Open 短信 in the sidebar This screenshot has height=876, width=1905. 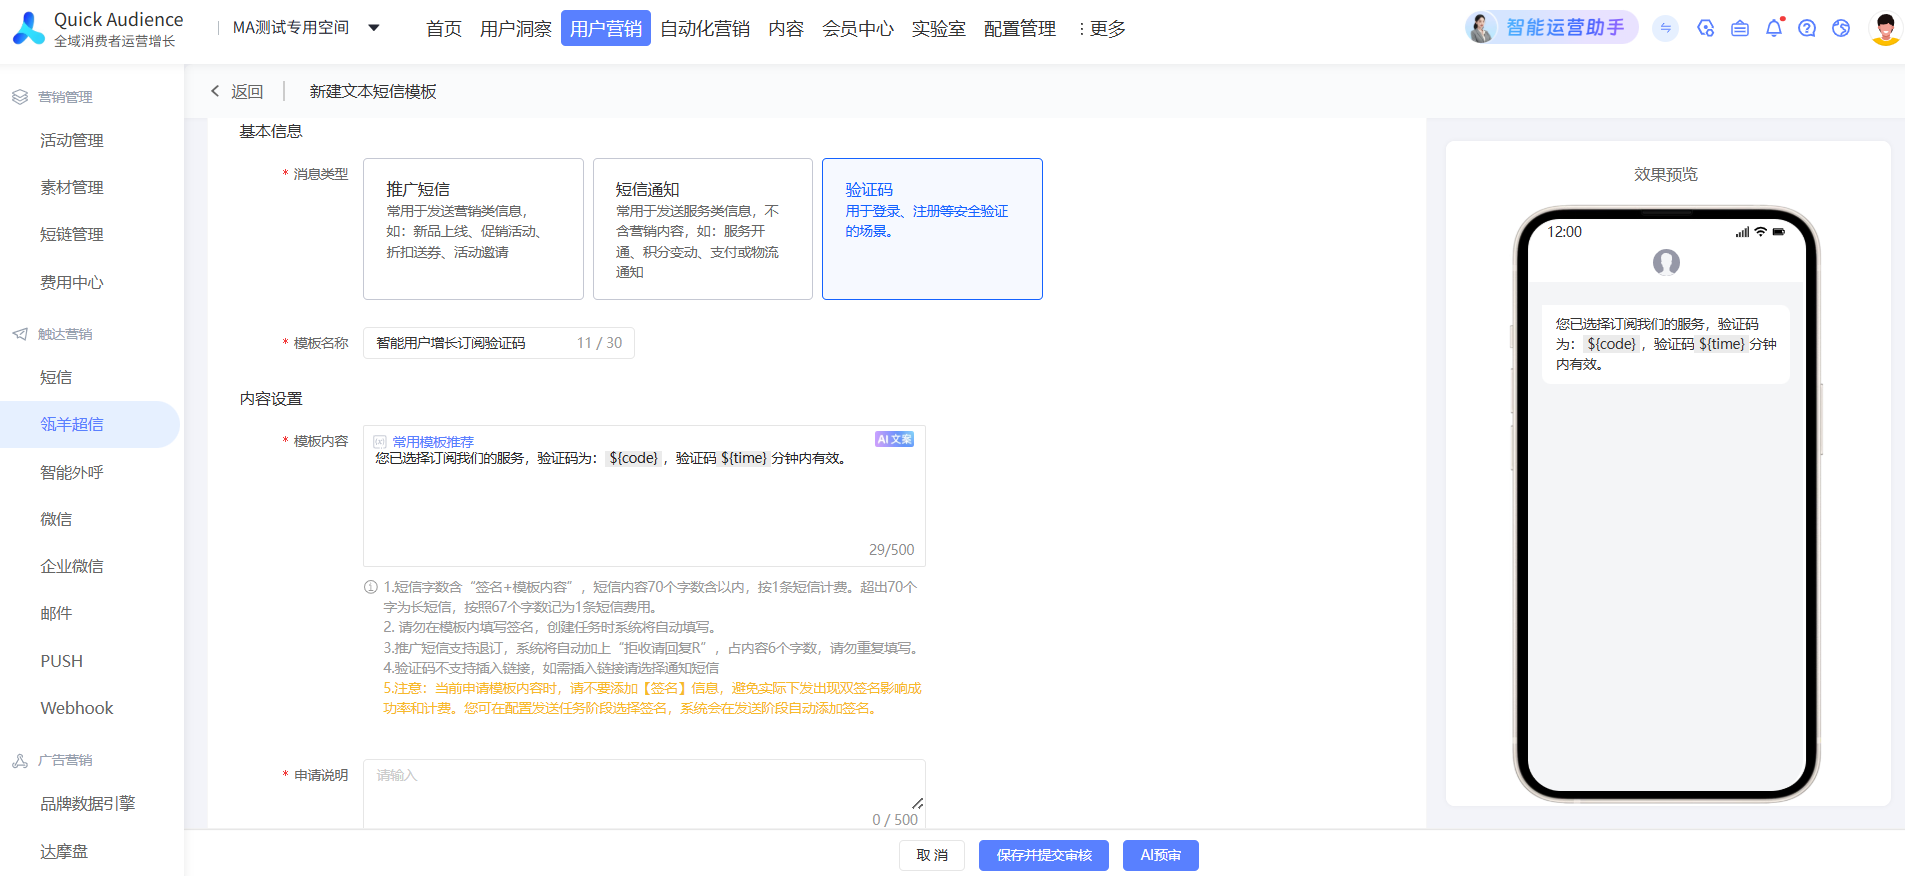56,377
